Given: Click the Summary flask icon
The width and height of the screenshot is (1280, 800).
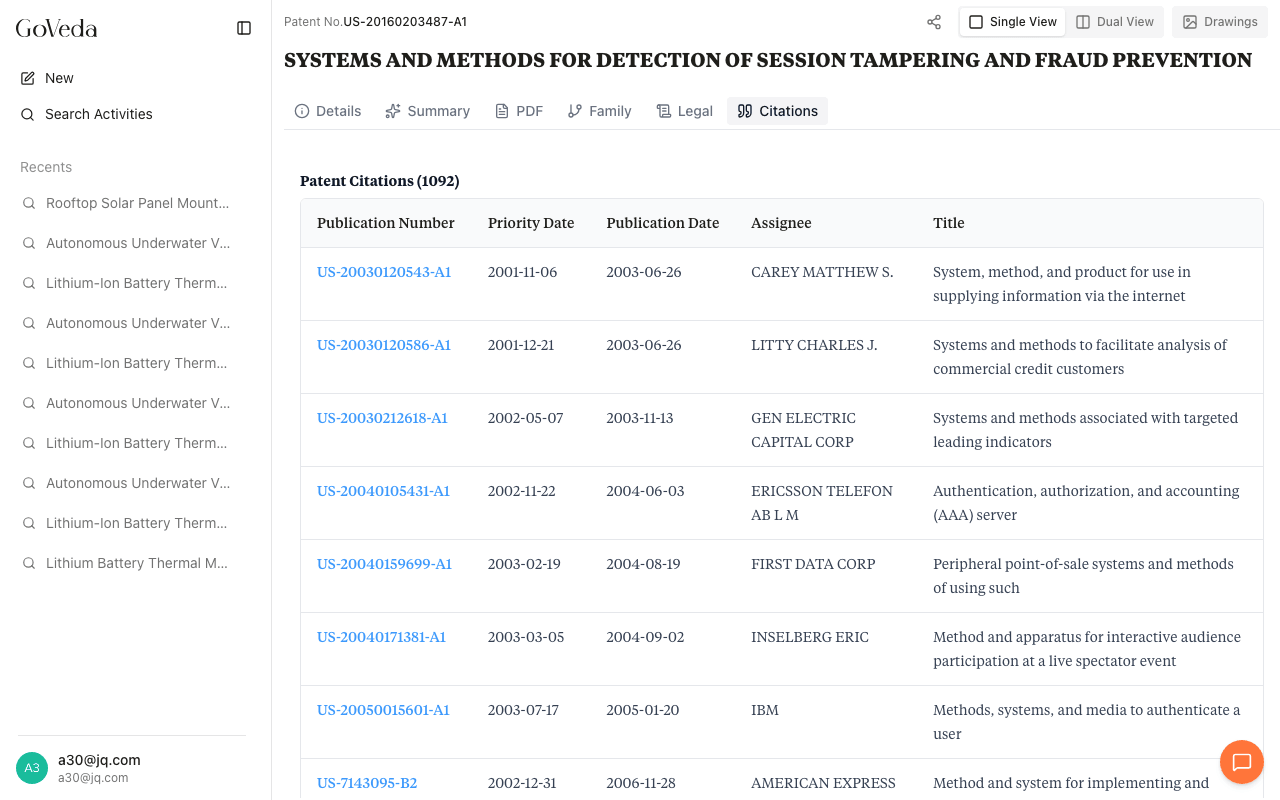Looking at the screenshot, I should pos(392,110).
